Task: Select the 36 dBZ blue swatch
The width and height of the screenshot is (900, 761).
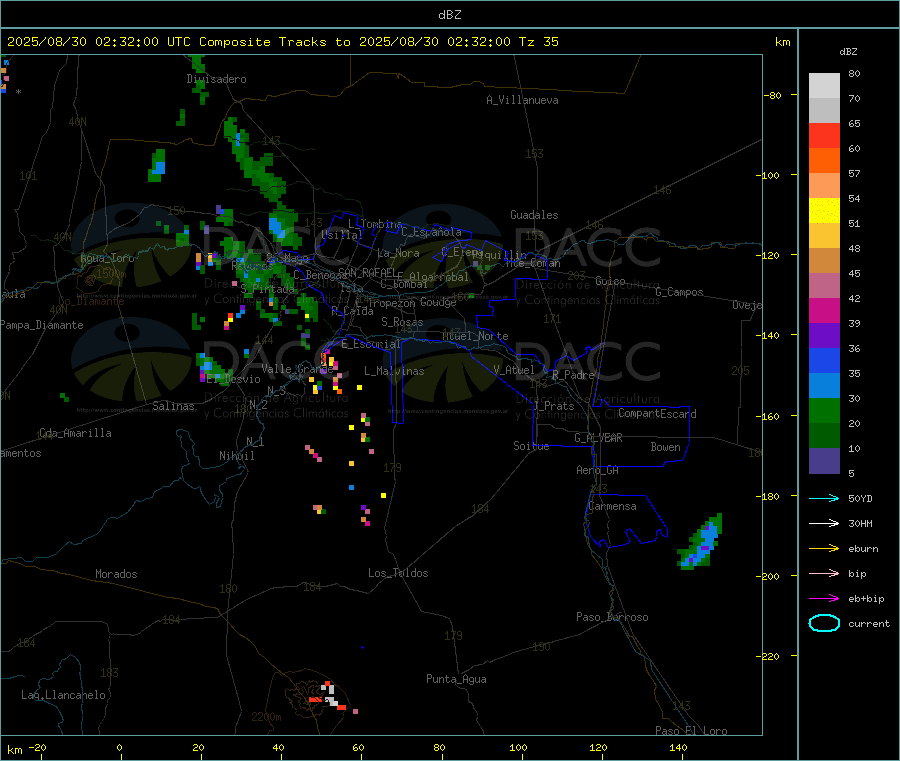Action: pos(824,360)
